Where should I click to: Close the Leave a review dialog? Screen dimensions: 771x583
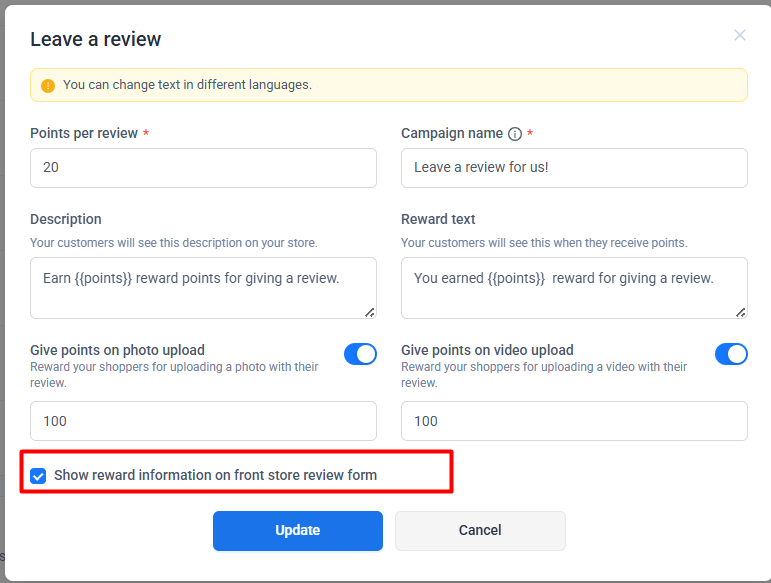[x=739, y=35]
